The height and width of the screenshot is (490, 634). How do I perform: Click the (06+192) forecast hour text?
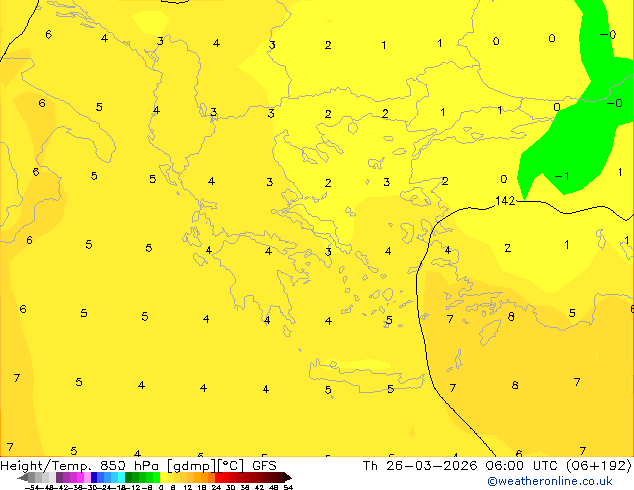coord(599,466)
